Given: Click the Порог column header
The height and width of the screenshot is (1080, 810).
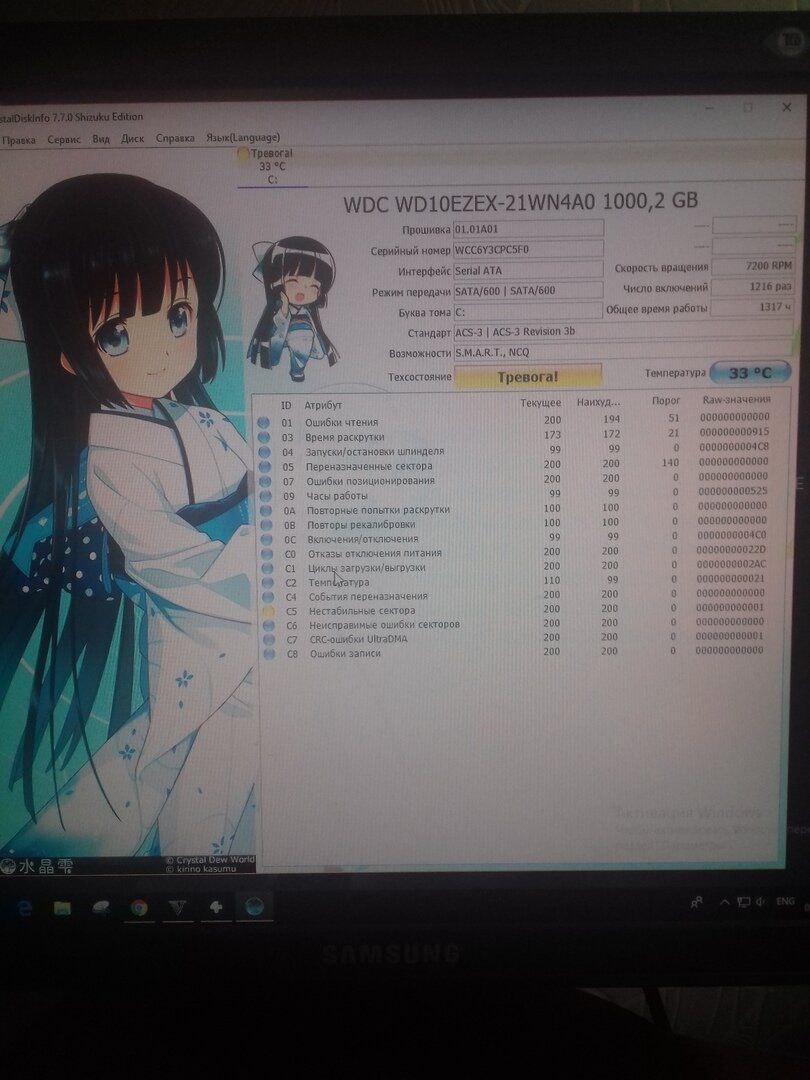Looking at the screenshot, I should point(666,400).
